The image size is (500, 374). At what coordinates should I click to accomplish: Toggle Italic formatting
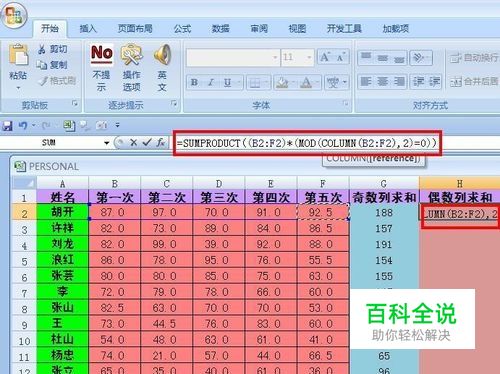211,82
